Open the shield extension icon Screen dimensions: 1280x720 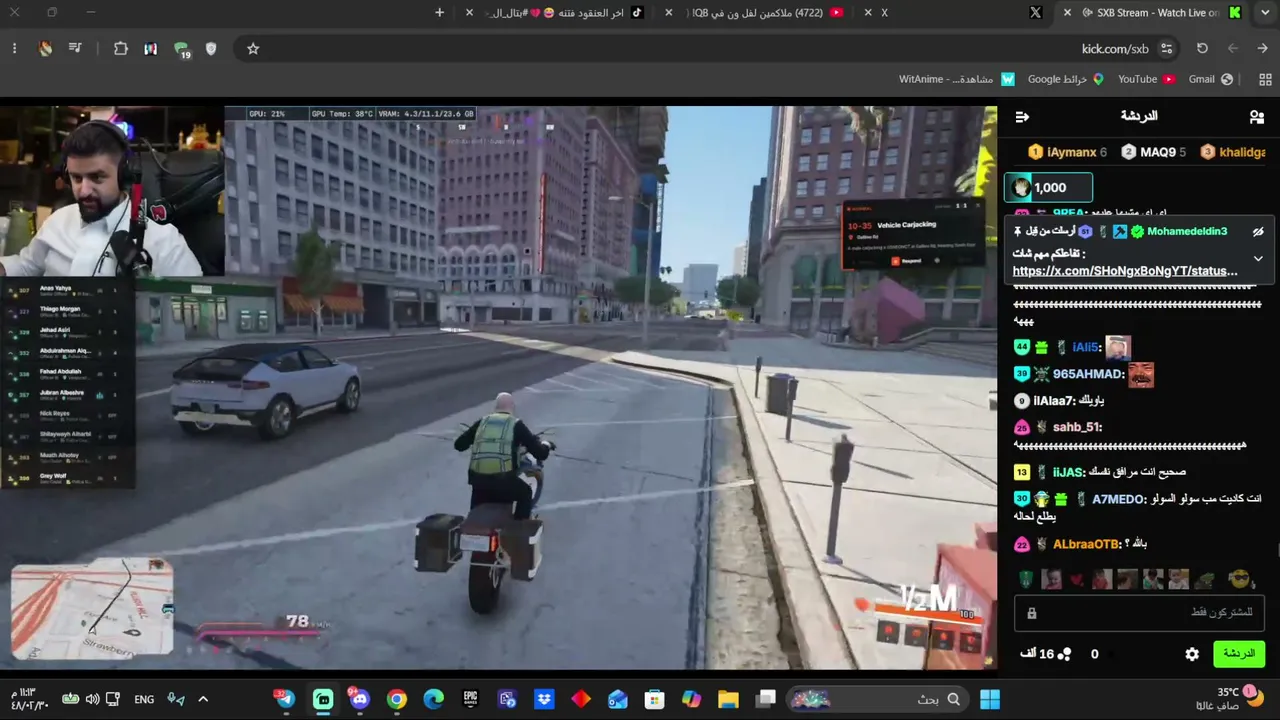[211, 49]
